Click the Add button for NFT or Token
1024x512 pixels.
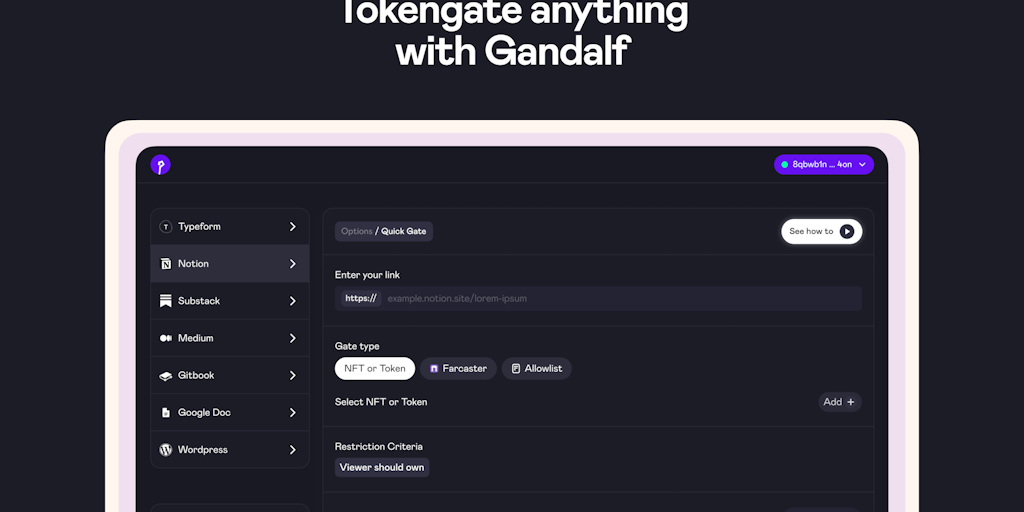(839, 402)
